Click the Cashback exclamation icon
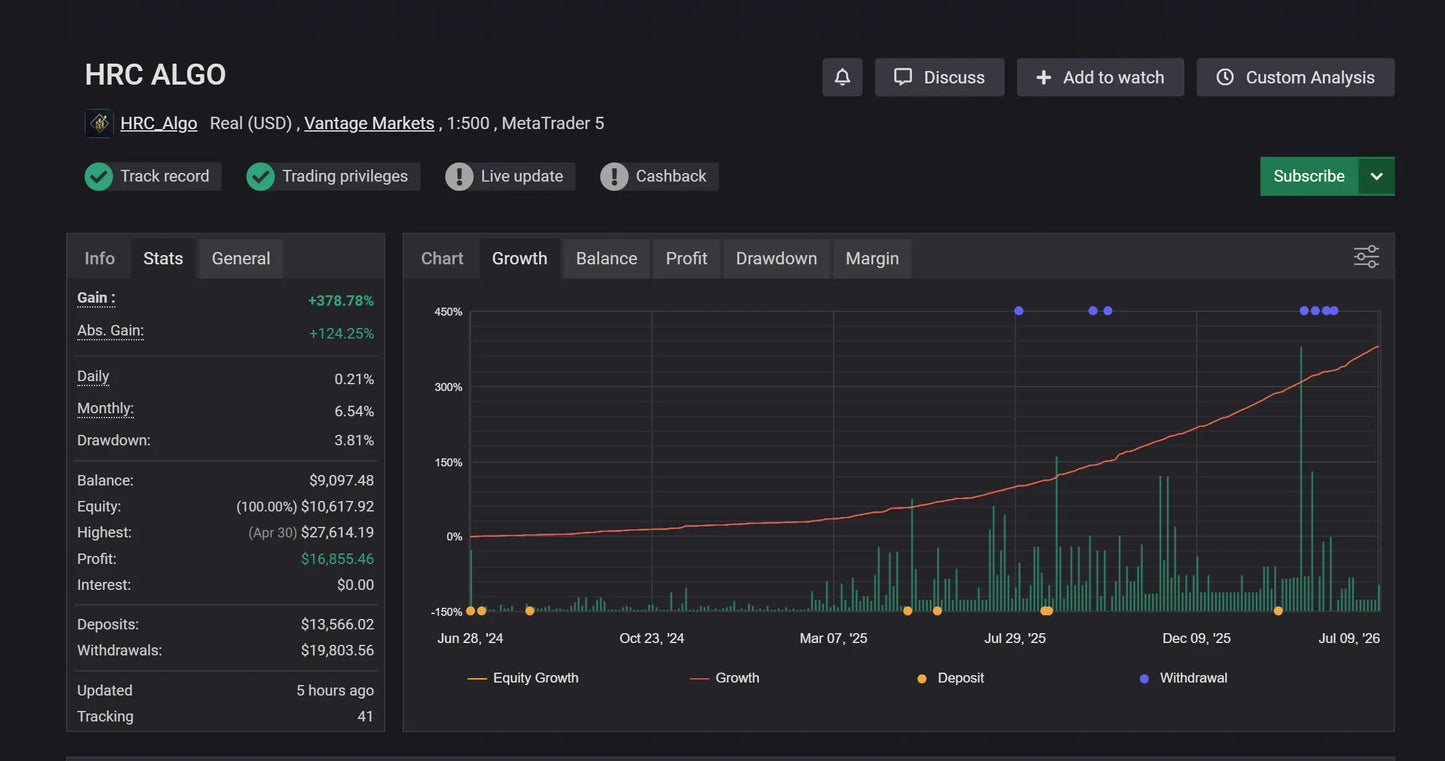 [614, 177]
